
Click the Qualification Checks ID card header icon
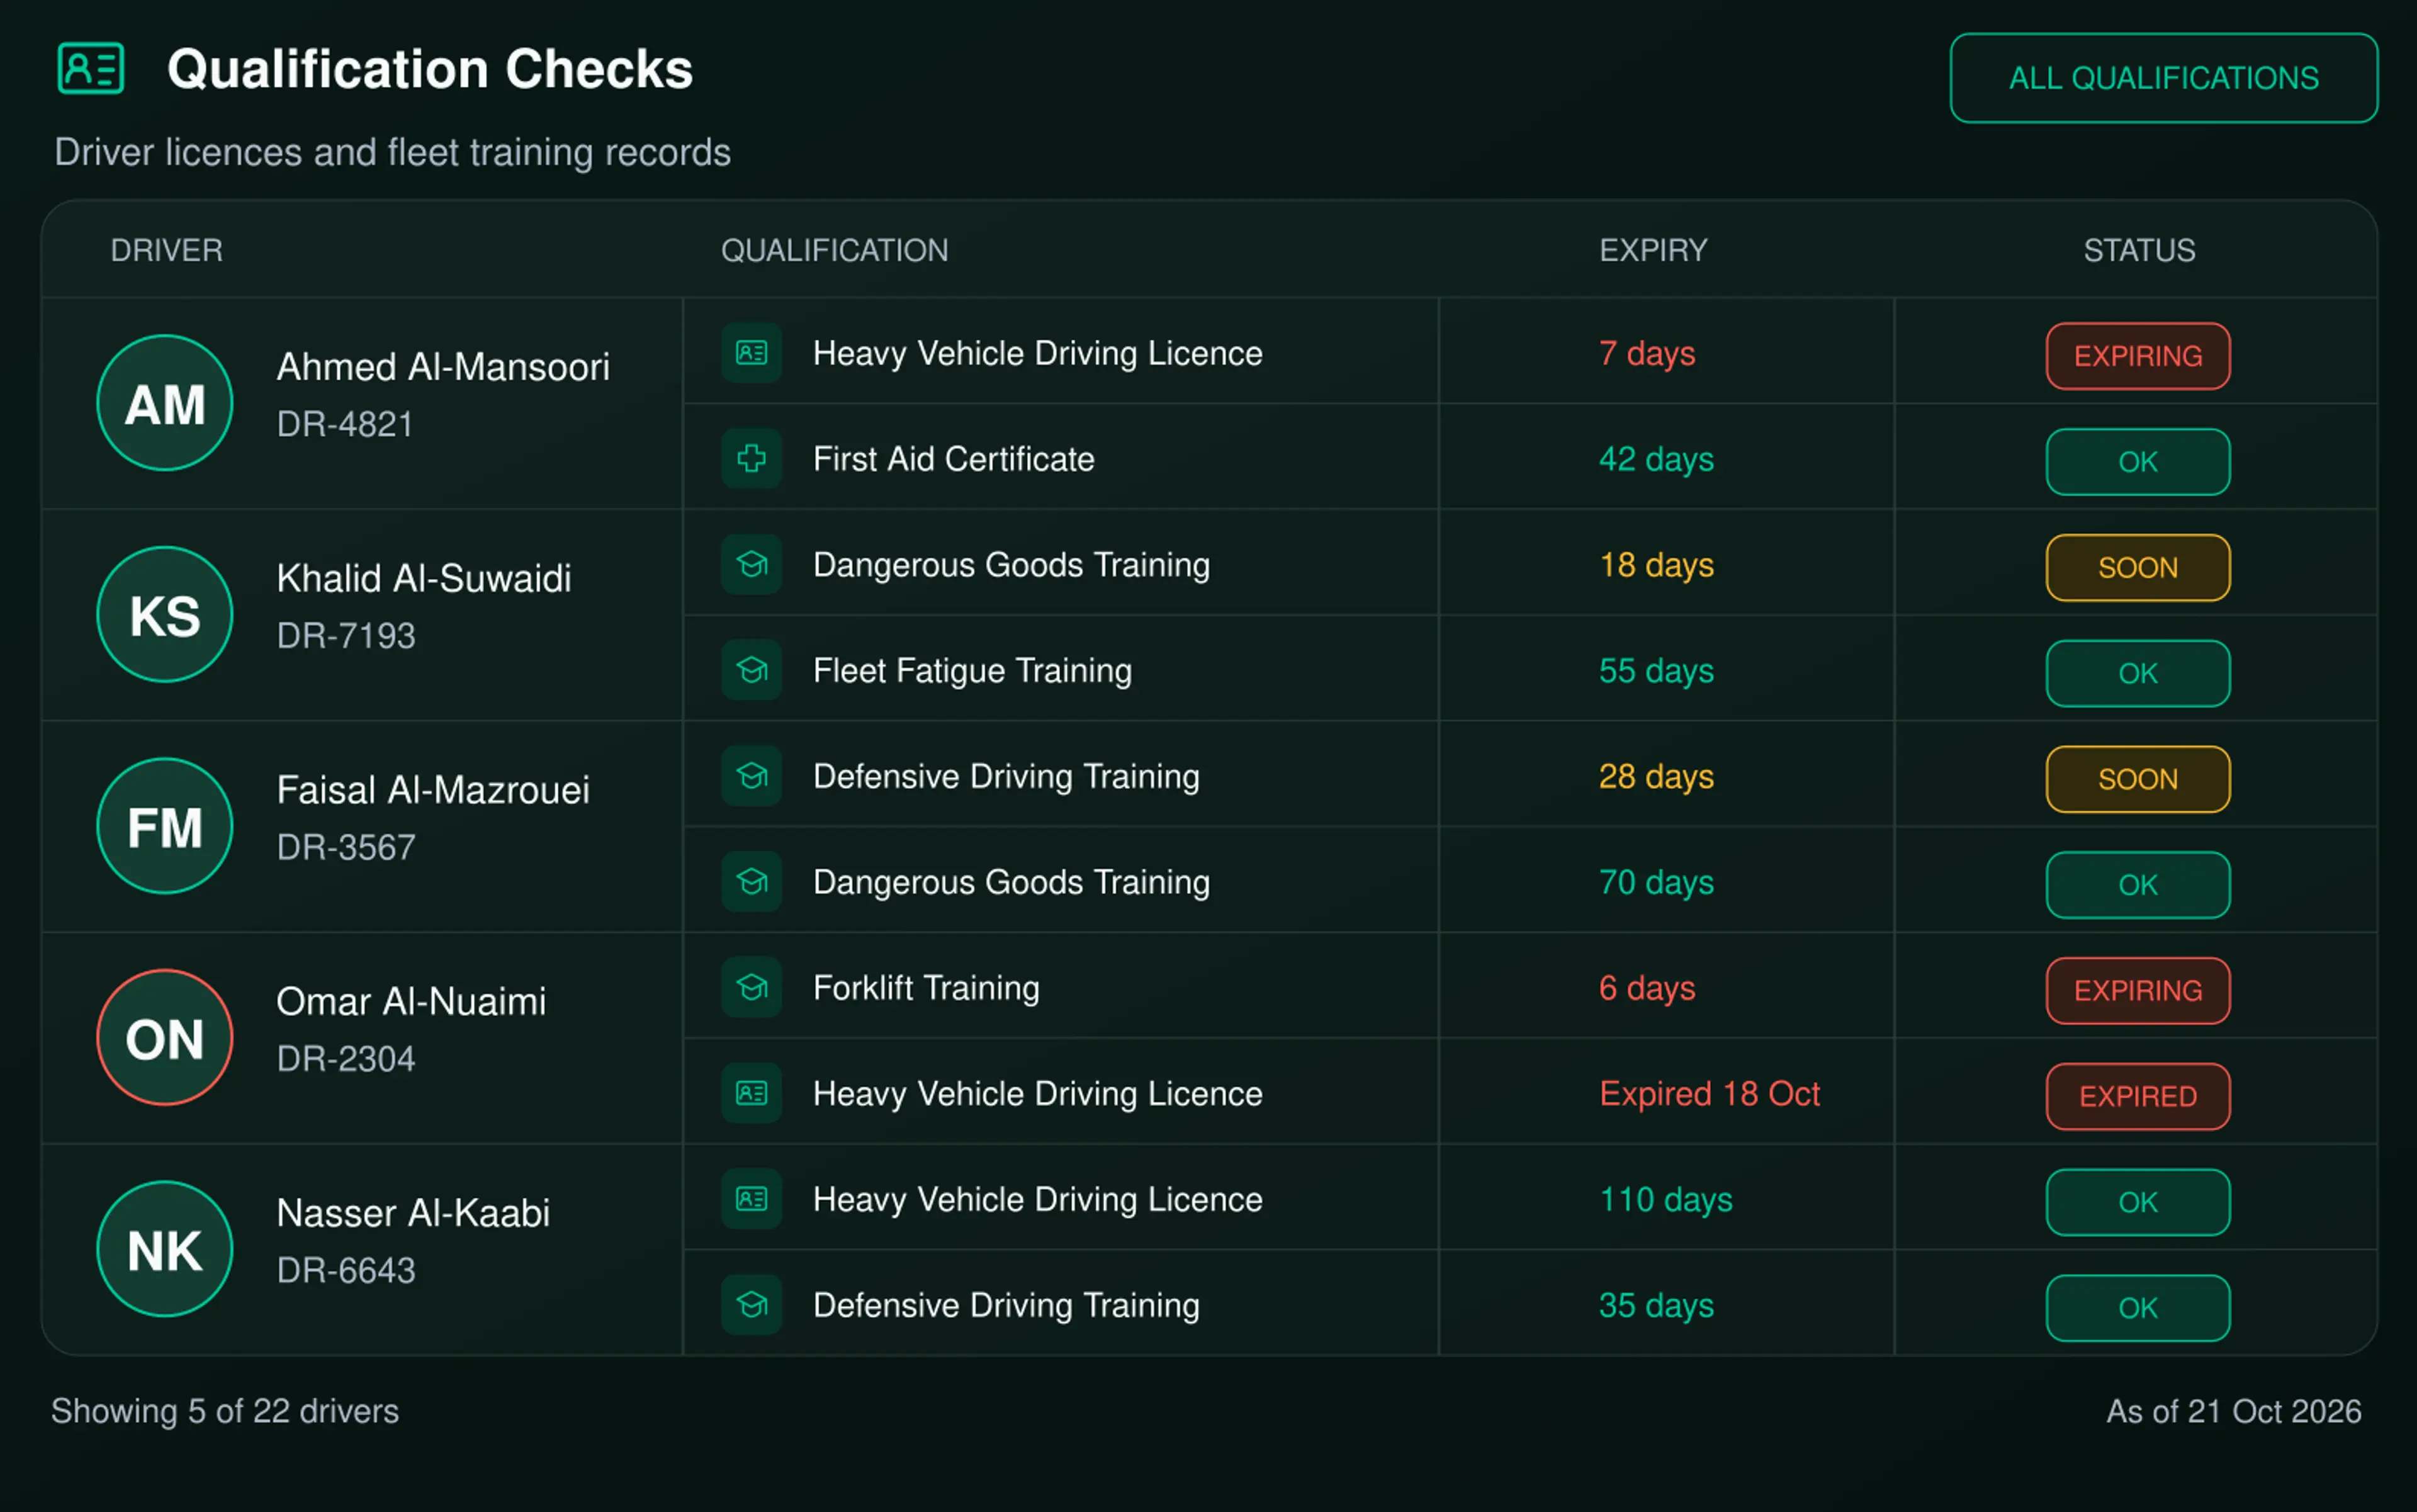click(x=91, y=68)
